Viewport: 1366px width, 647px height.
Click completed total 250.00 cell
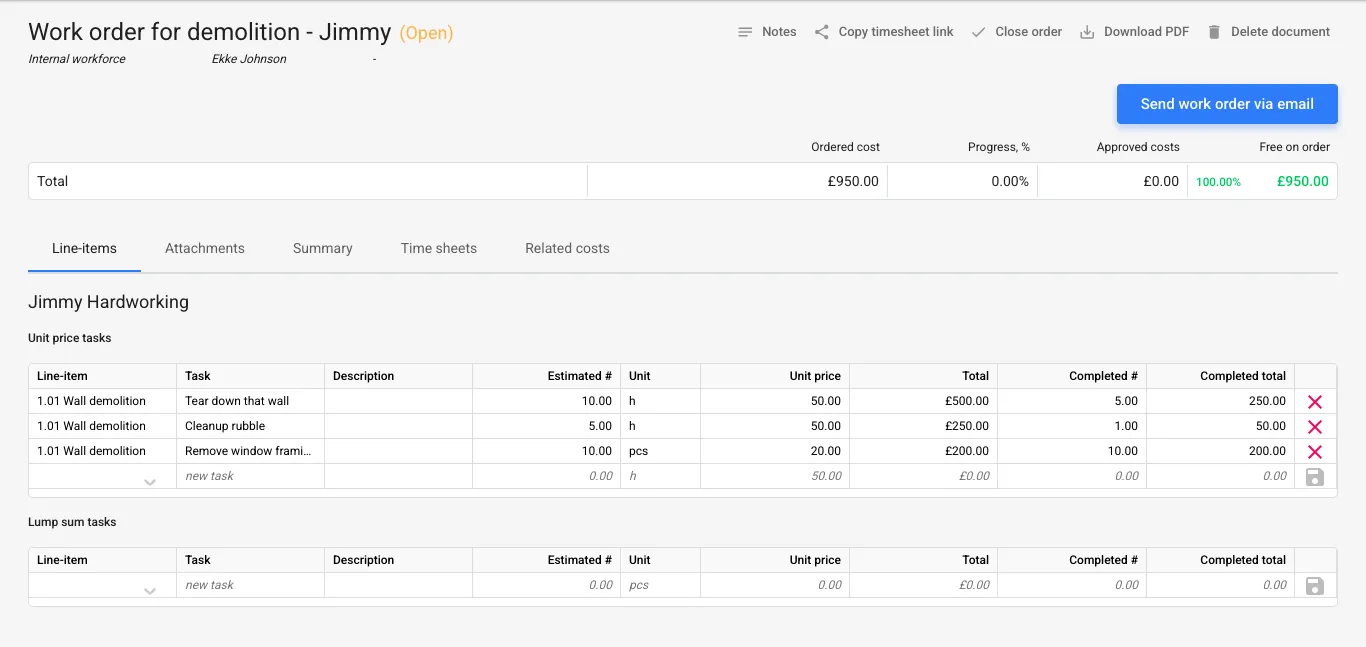pyautogui.click(x=1221, y=401)
